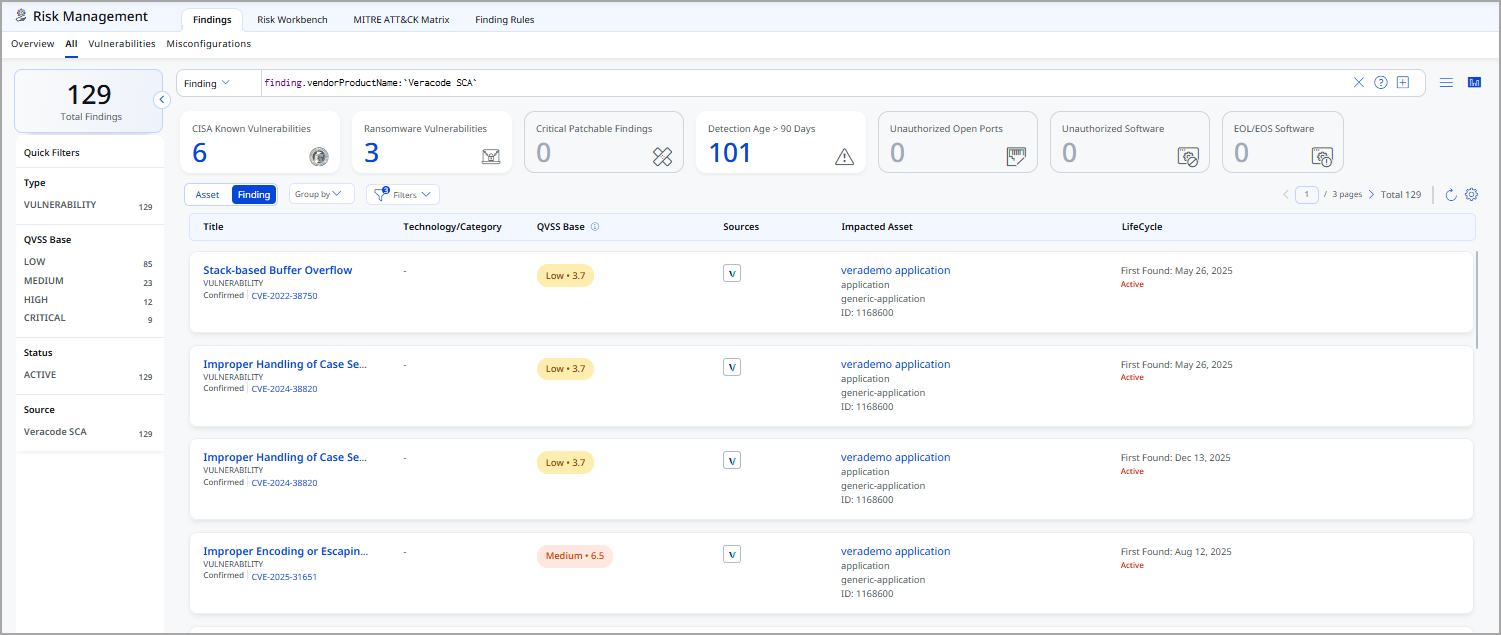Refresh the findings list
This screenshot has width=1501, height=635.
[1451, 195]
